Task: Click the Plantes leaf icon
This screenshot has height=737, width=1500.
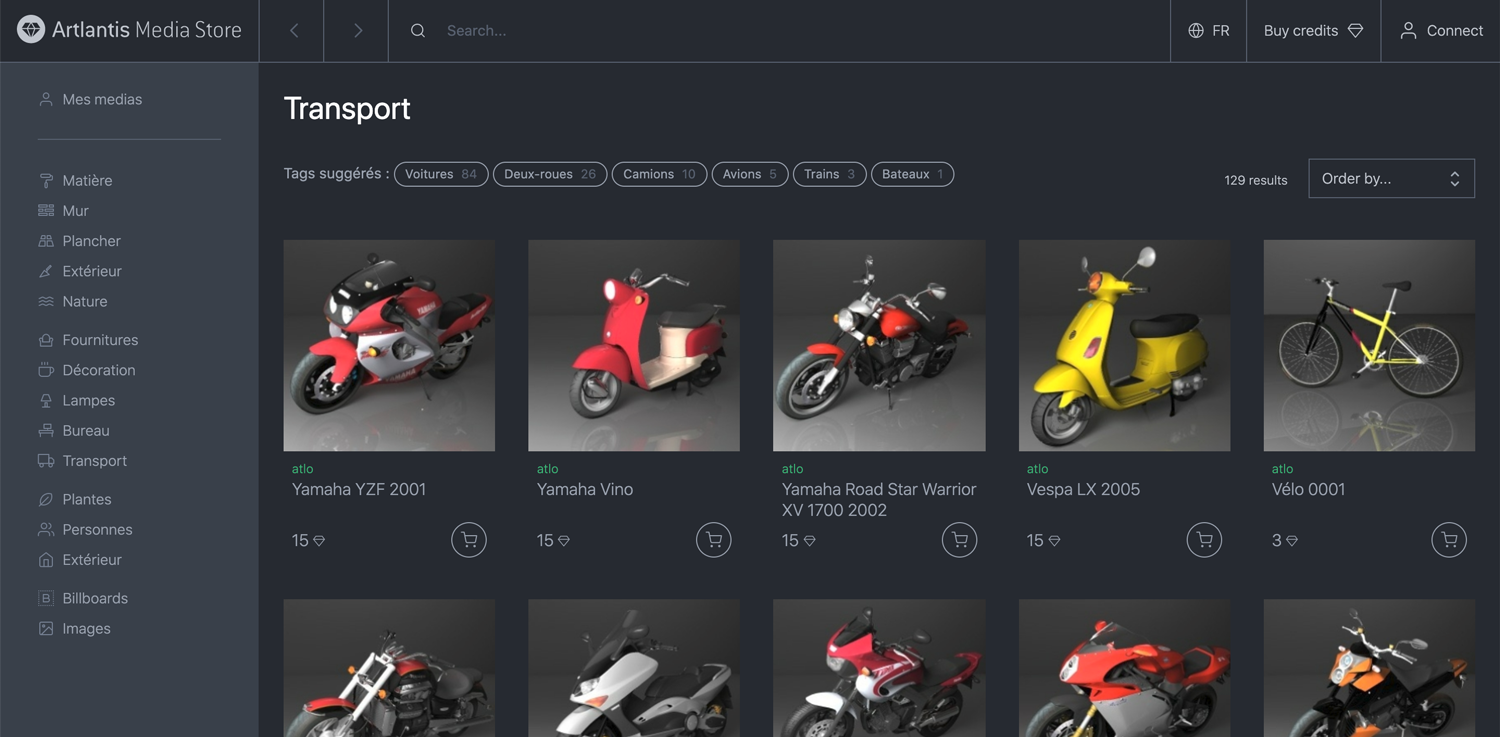Action: coord(46,499)
